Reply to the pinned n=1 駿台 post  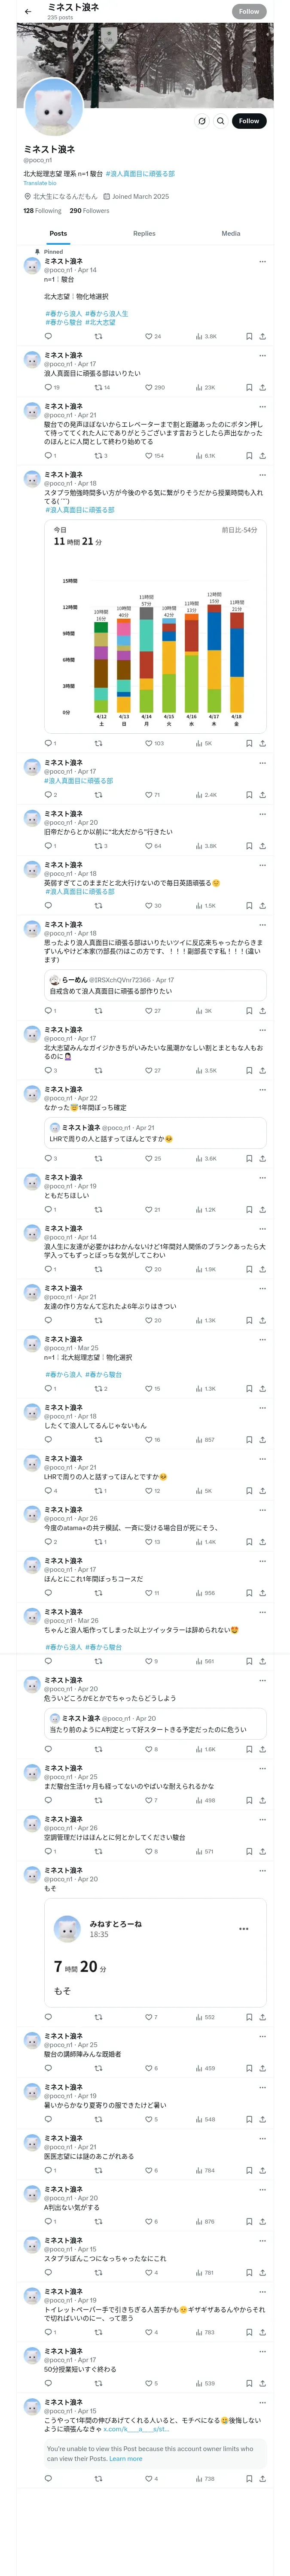click(x=48, y=336)
